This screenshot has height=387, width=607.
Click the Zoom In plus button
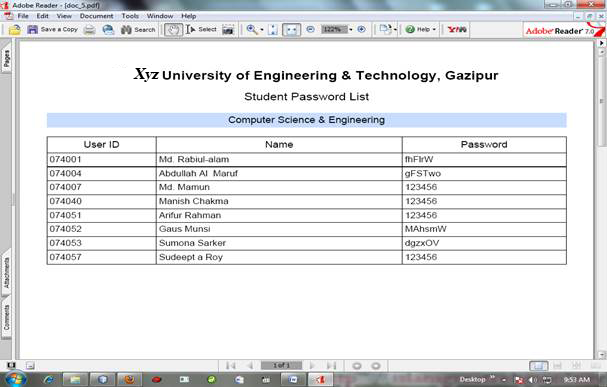pos(361,29)
